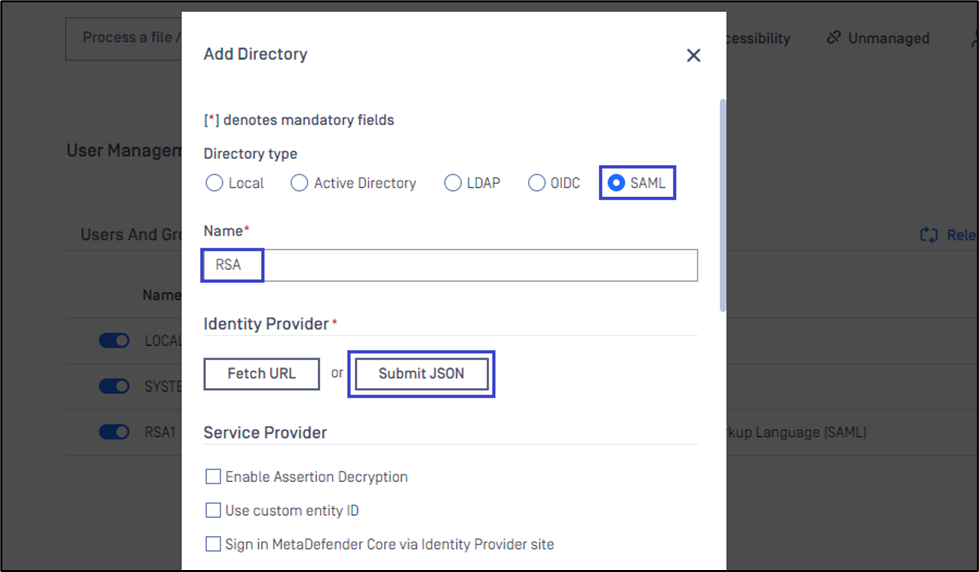
Task: Click the Unmanaged link icon
Action: click(x=834, y=38)
